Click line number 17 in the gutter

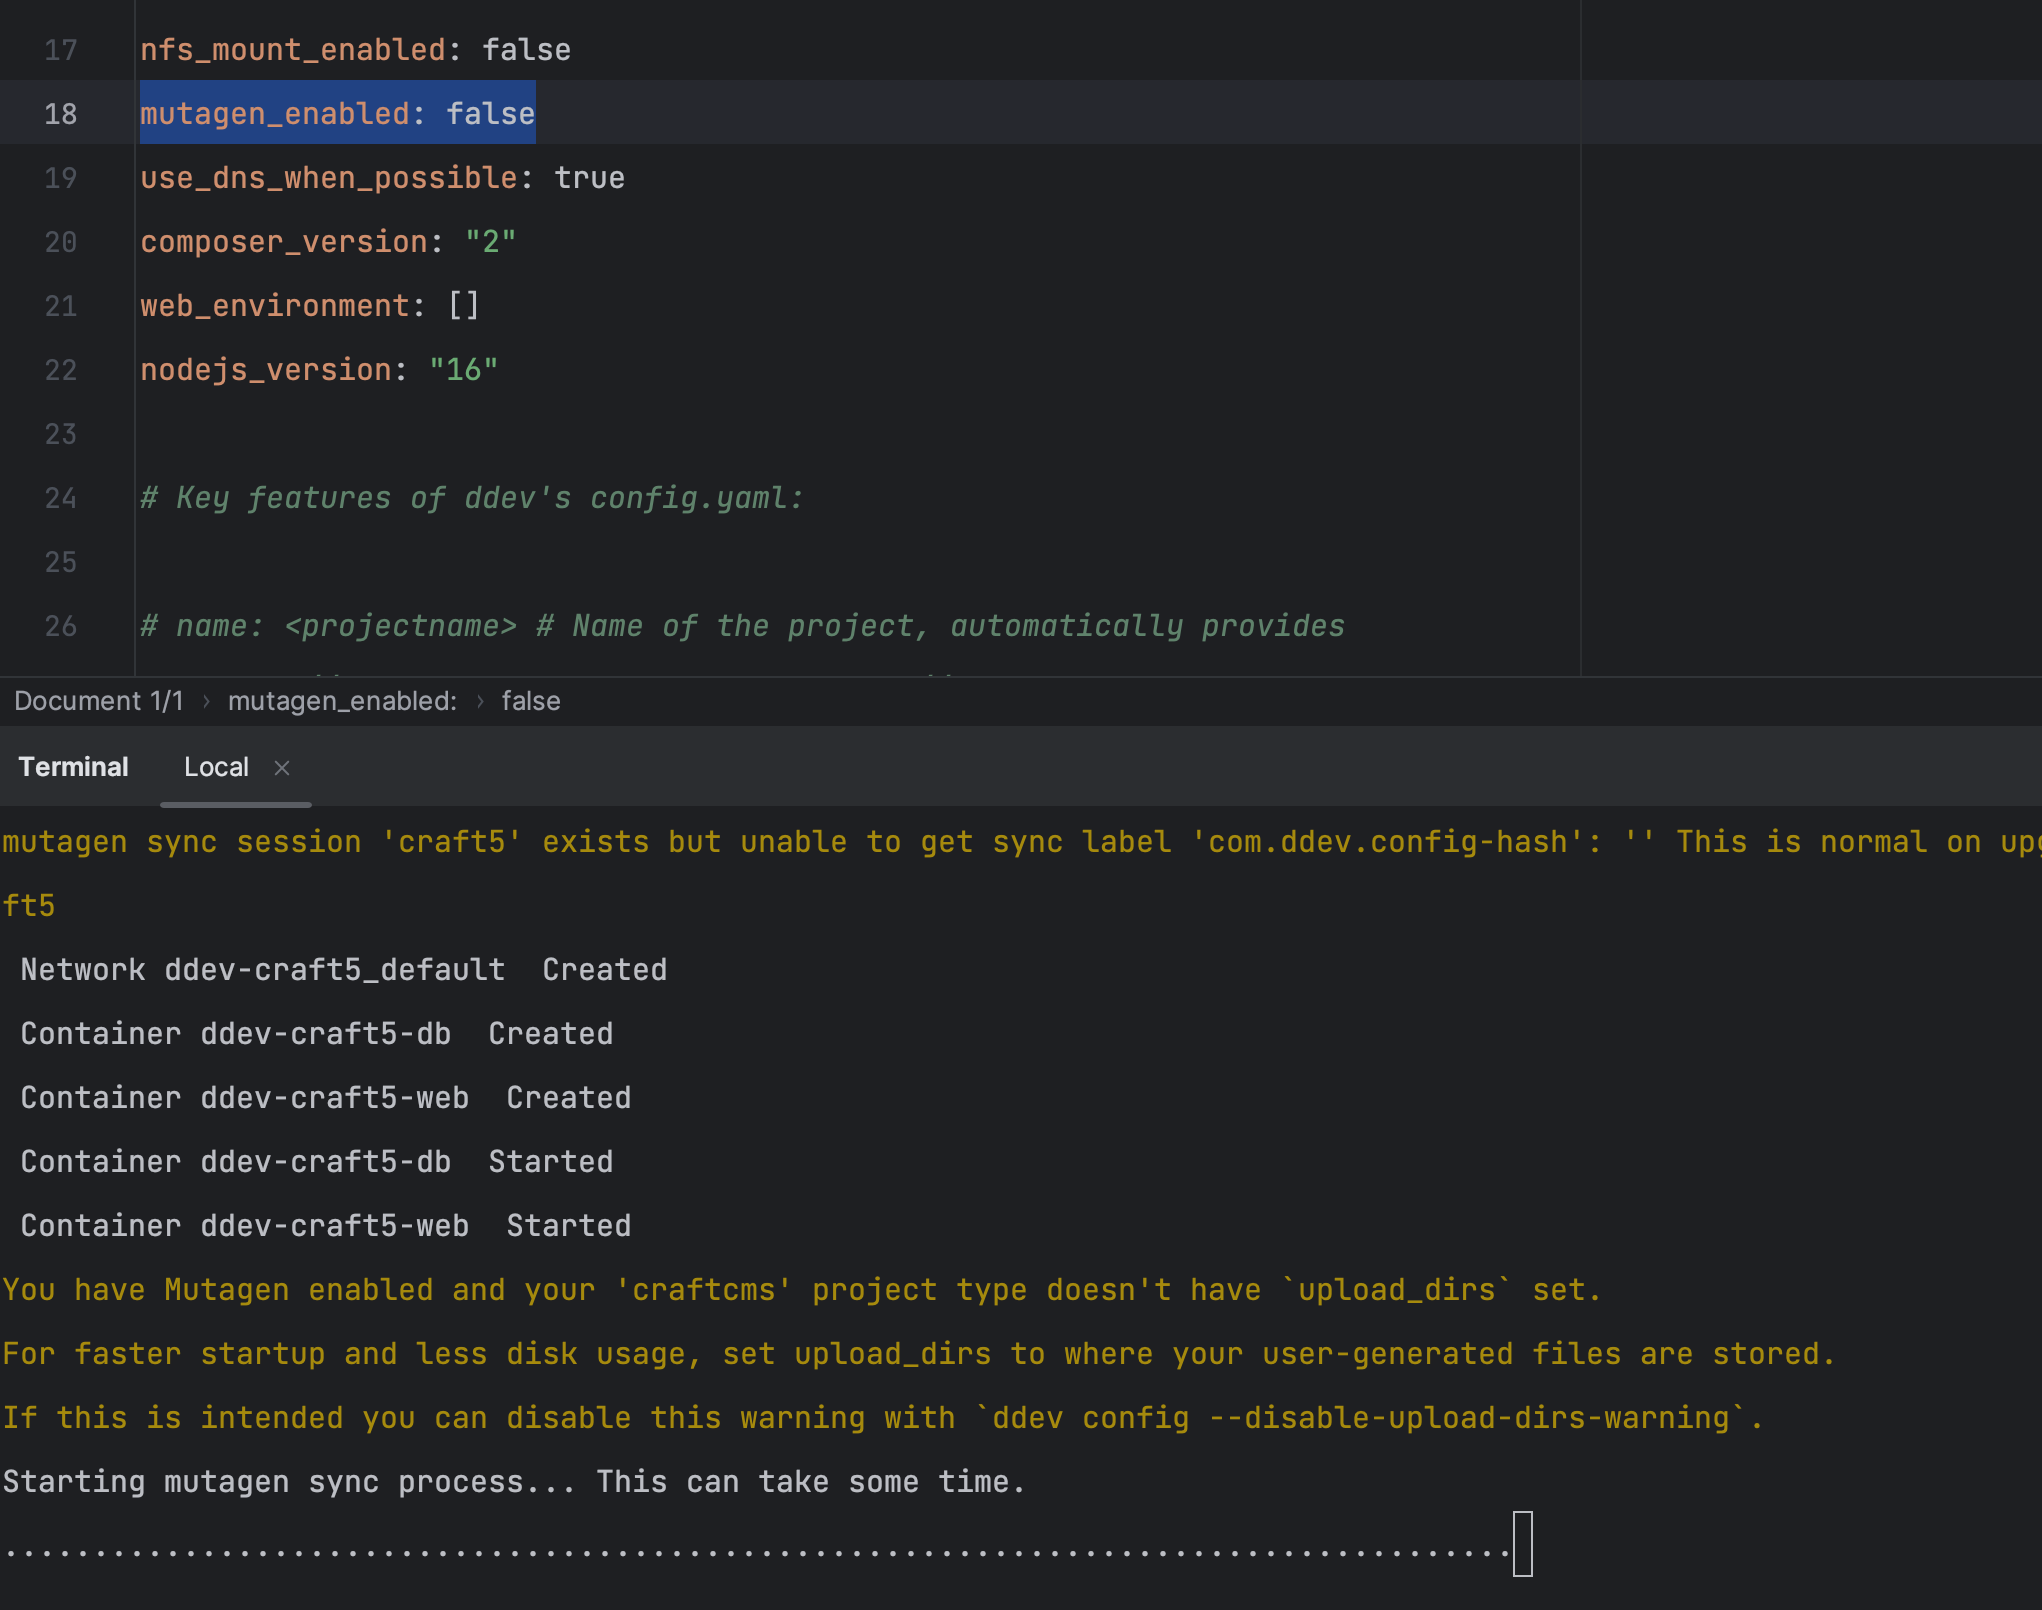coord(60,49)
